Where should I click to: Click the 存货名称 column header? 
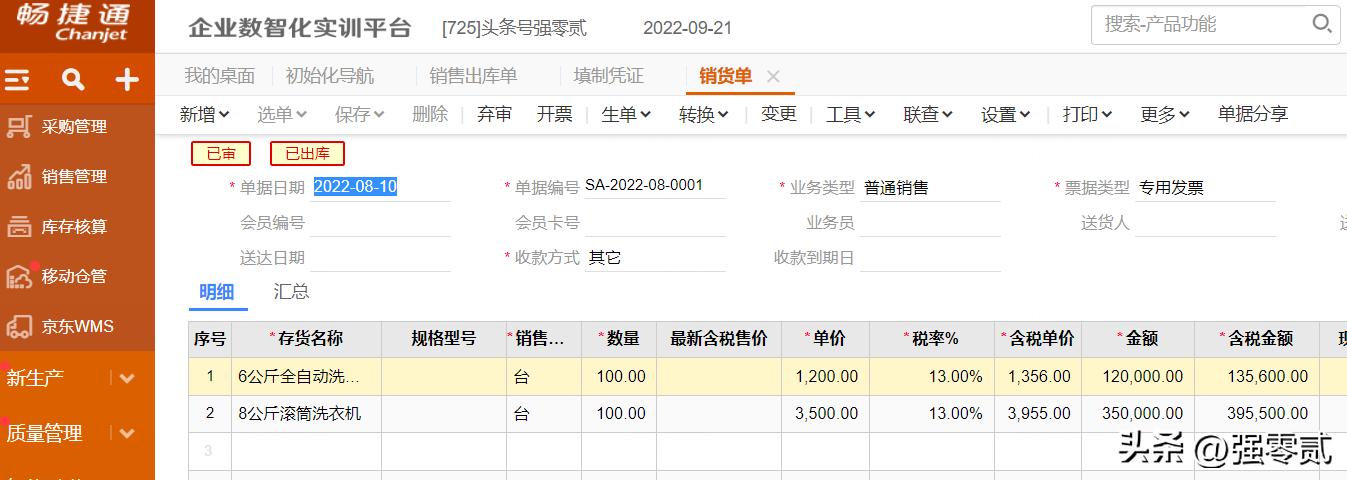[306, 339]
